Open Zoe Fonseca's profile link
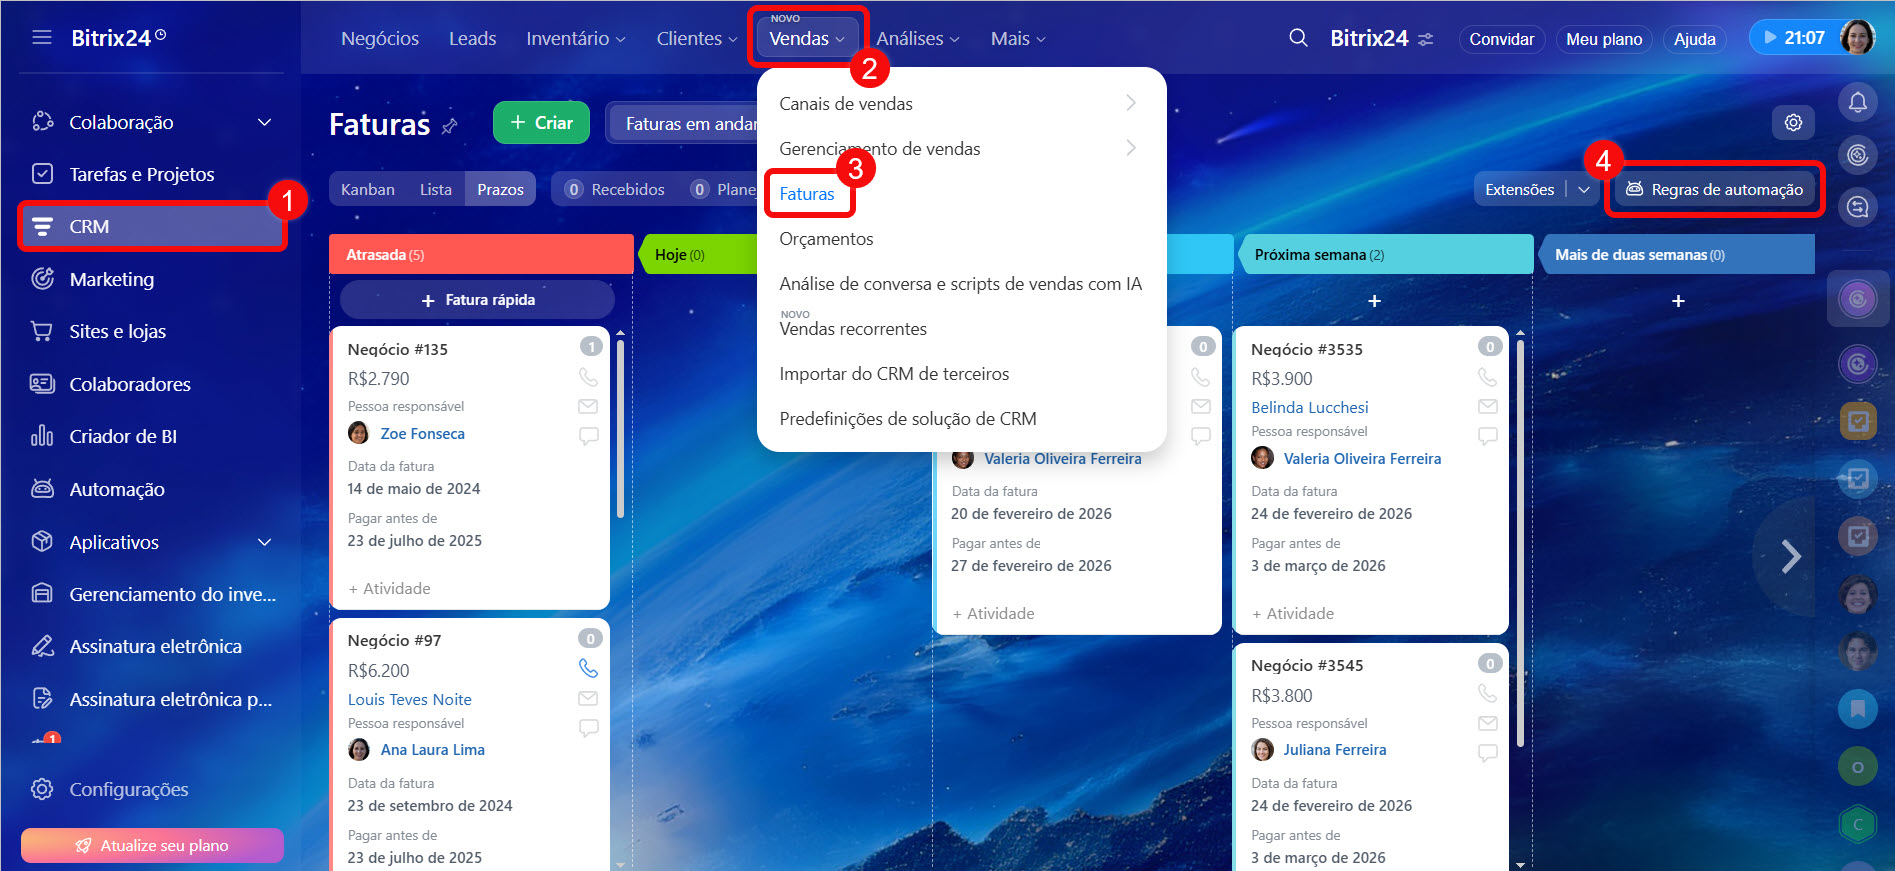The height and width of the screenshot is (871, 1895). click(422, 434)
